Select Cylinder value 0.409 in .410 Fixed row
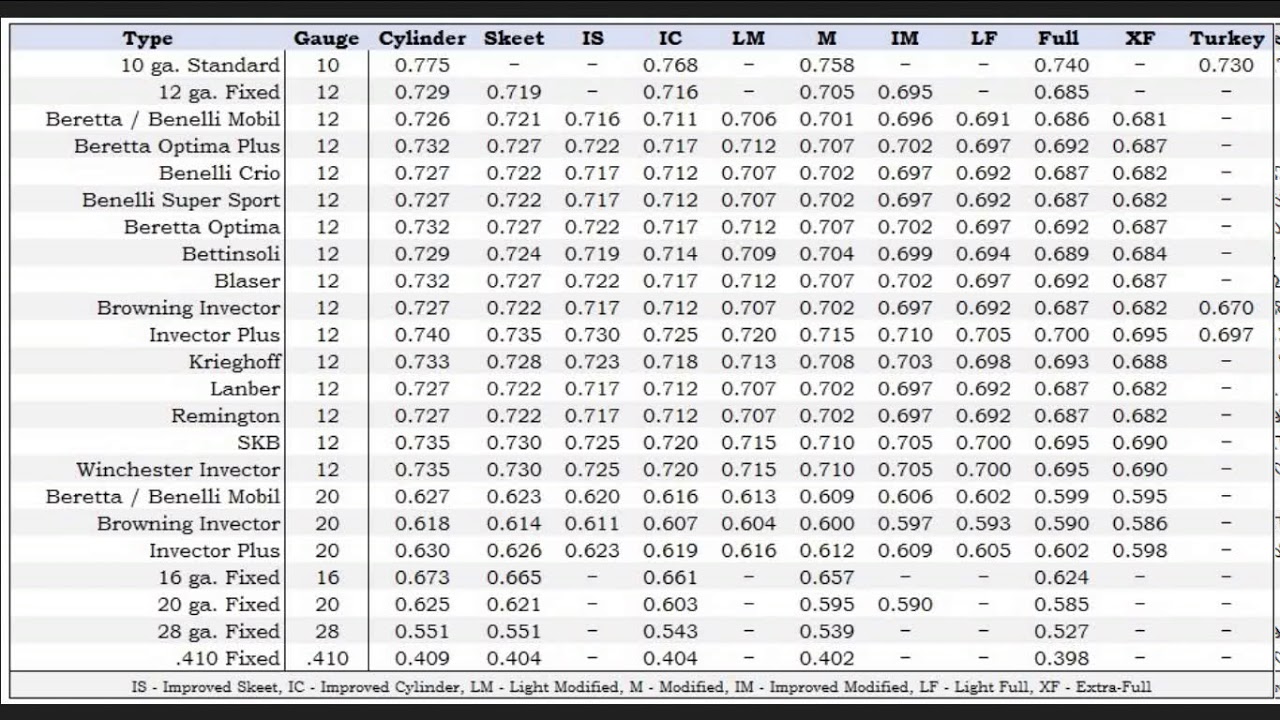This screenshot has height=720, width=1280. pos(422,659)
